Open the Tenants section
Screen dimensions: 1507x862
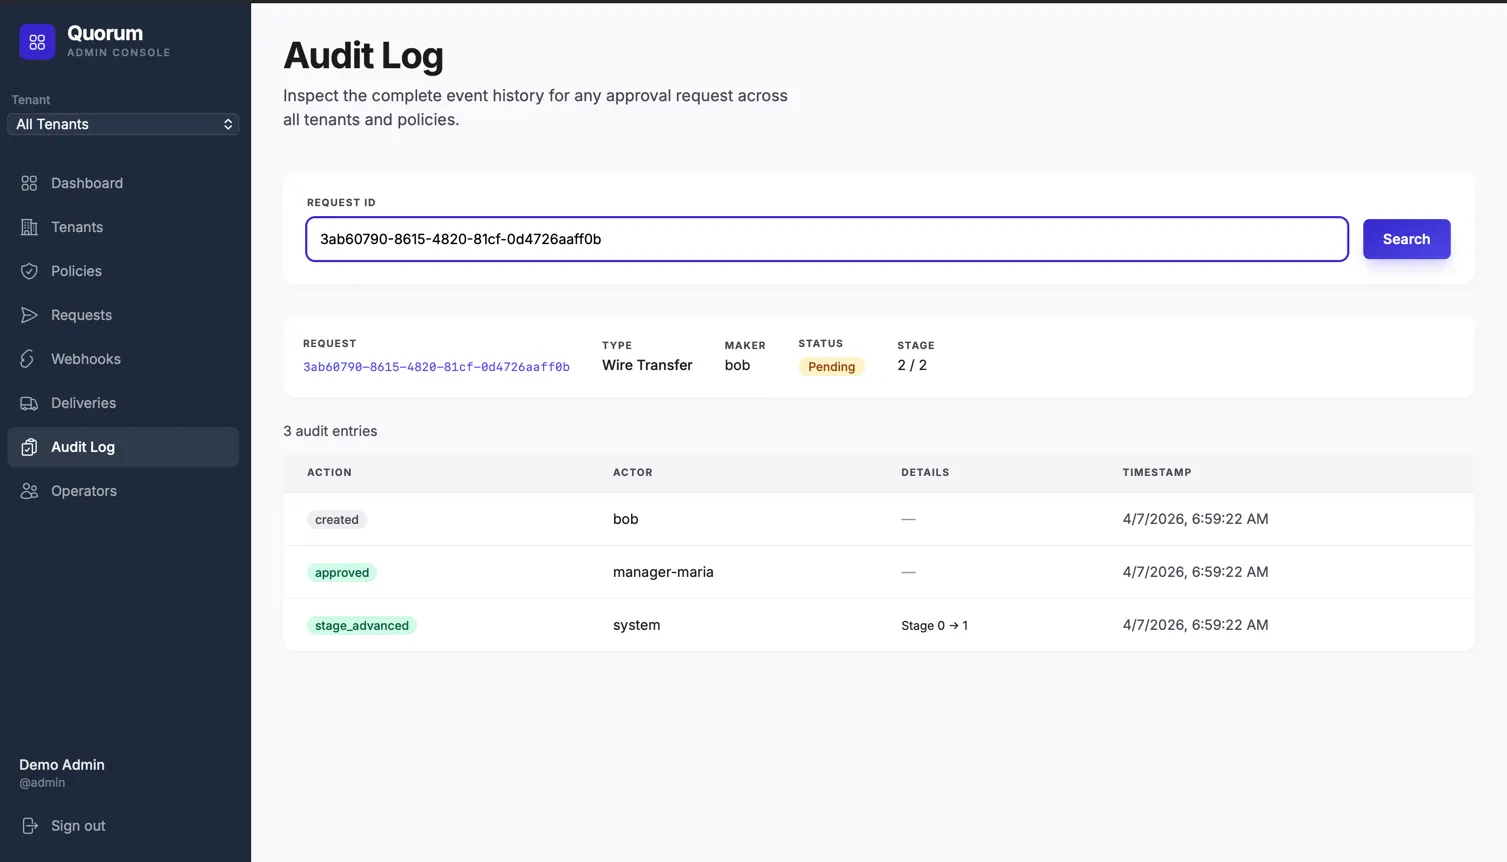[x=123, y=227]
